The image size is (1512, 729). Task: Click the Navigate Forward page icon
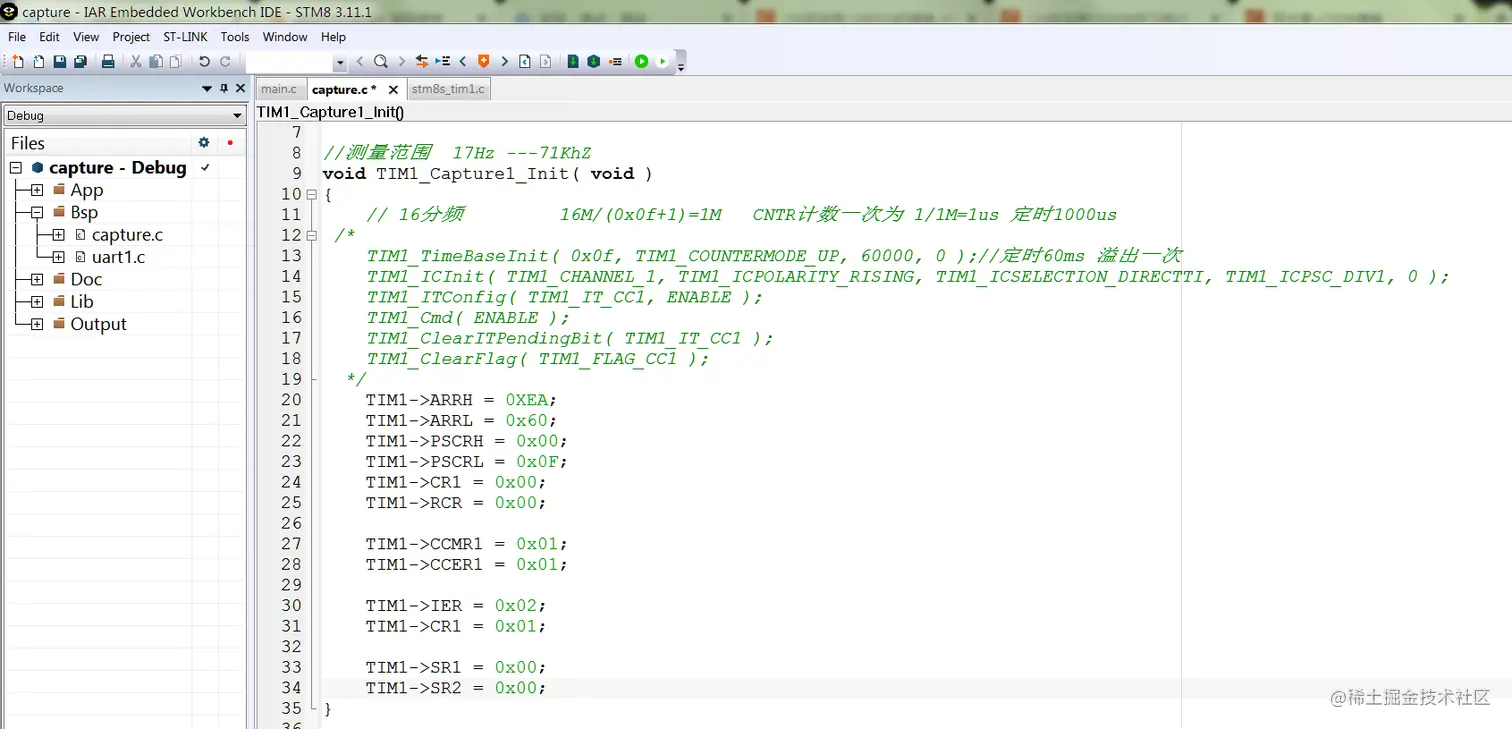coord(545,62)
